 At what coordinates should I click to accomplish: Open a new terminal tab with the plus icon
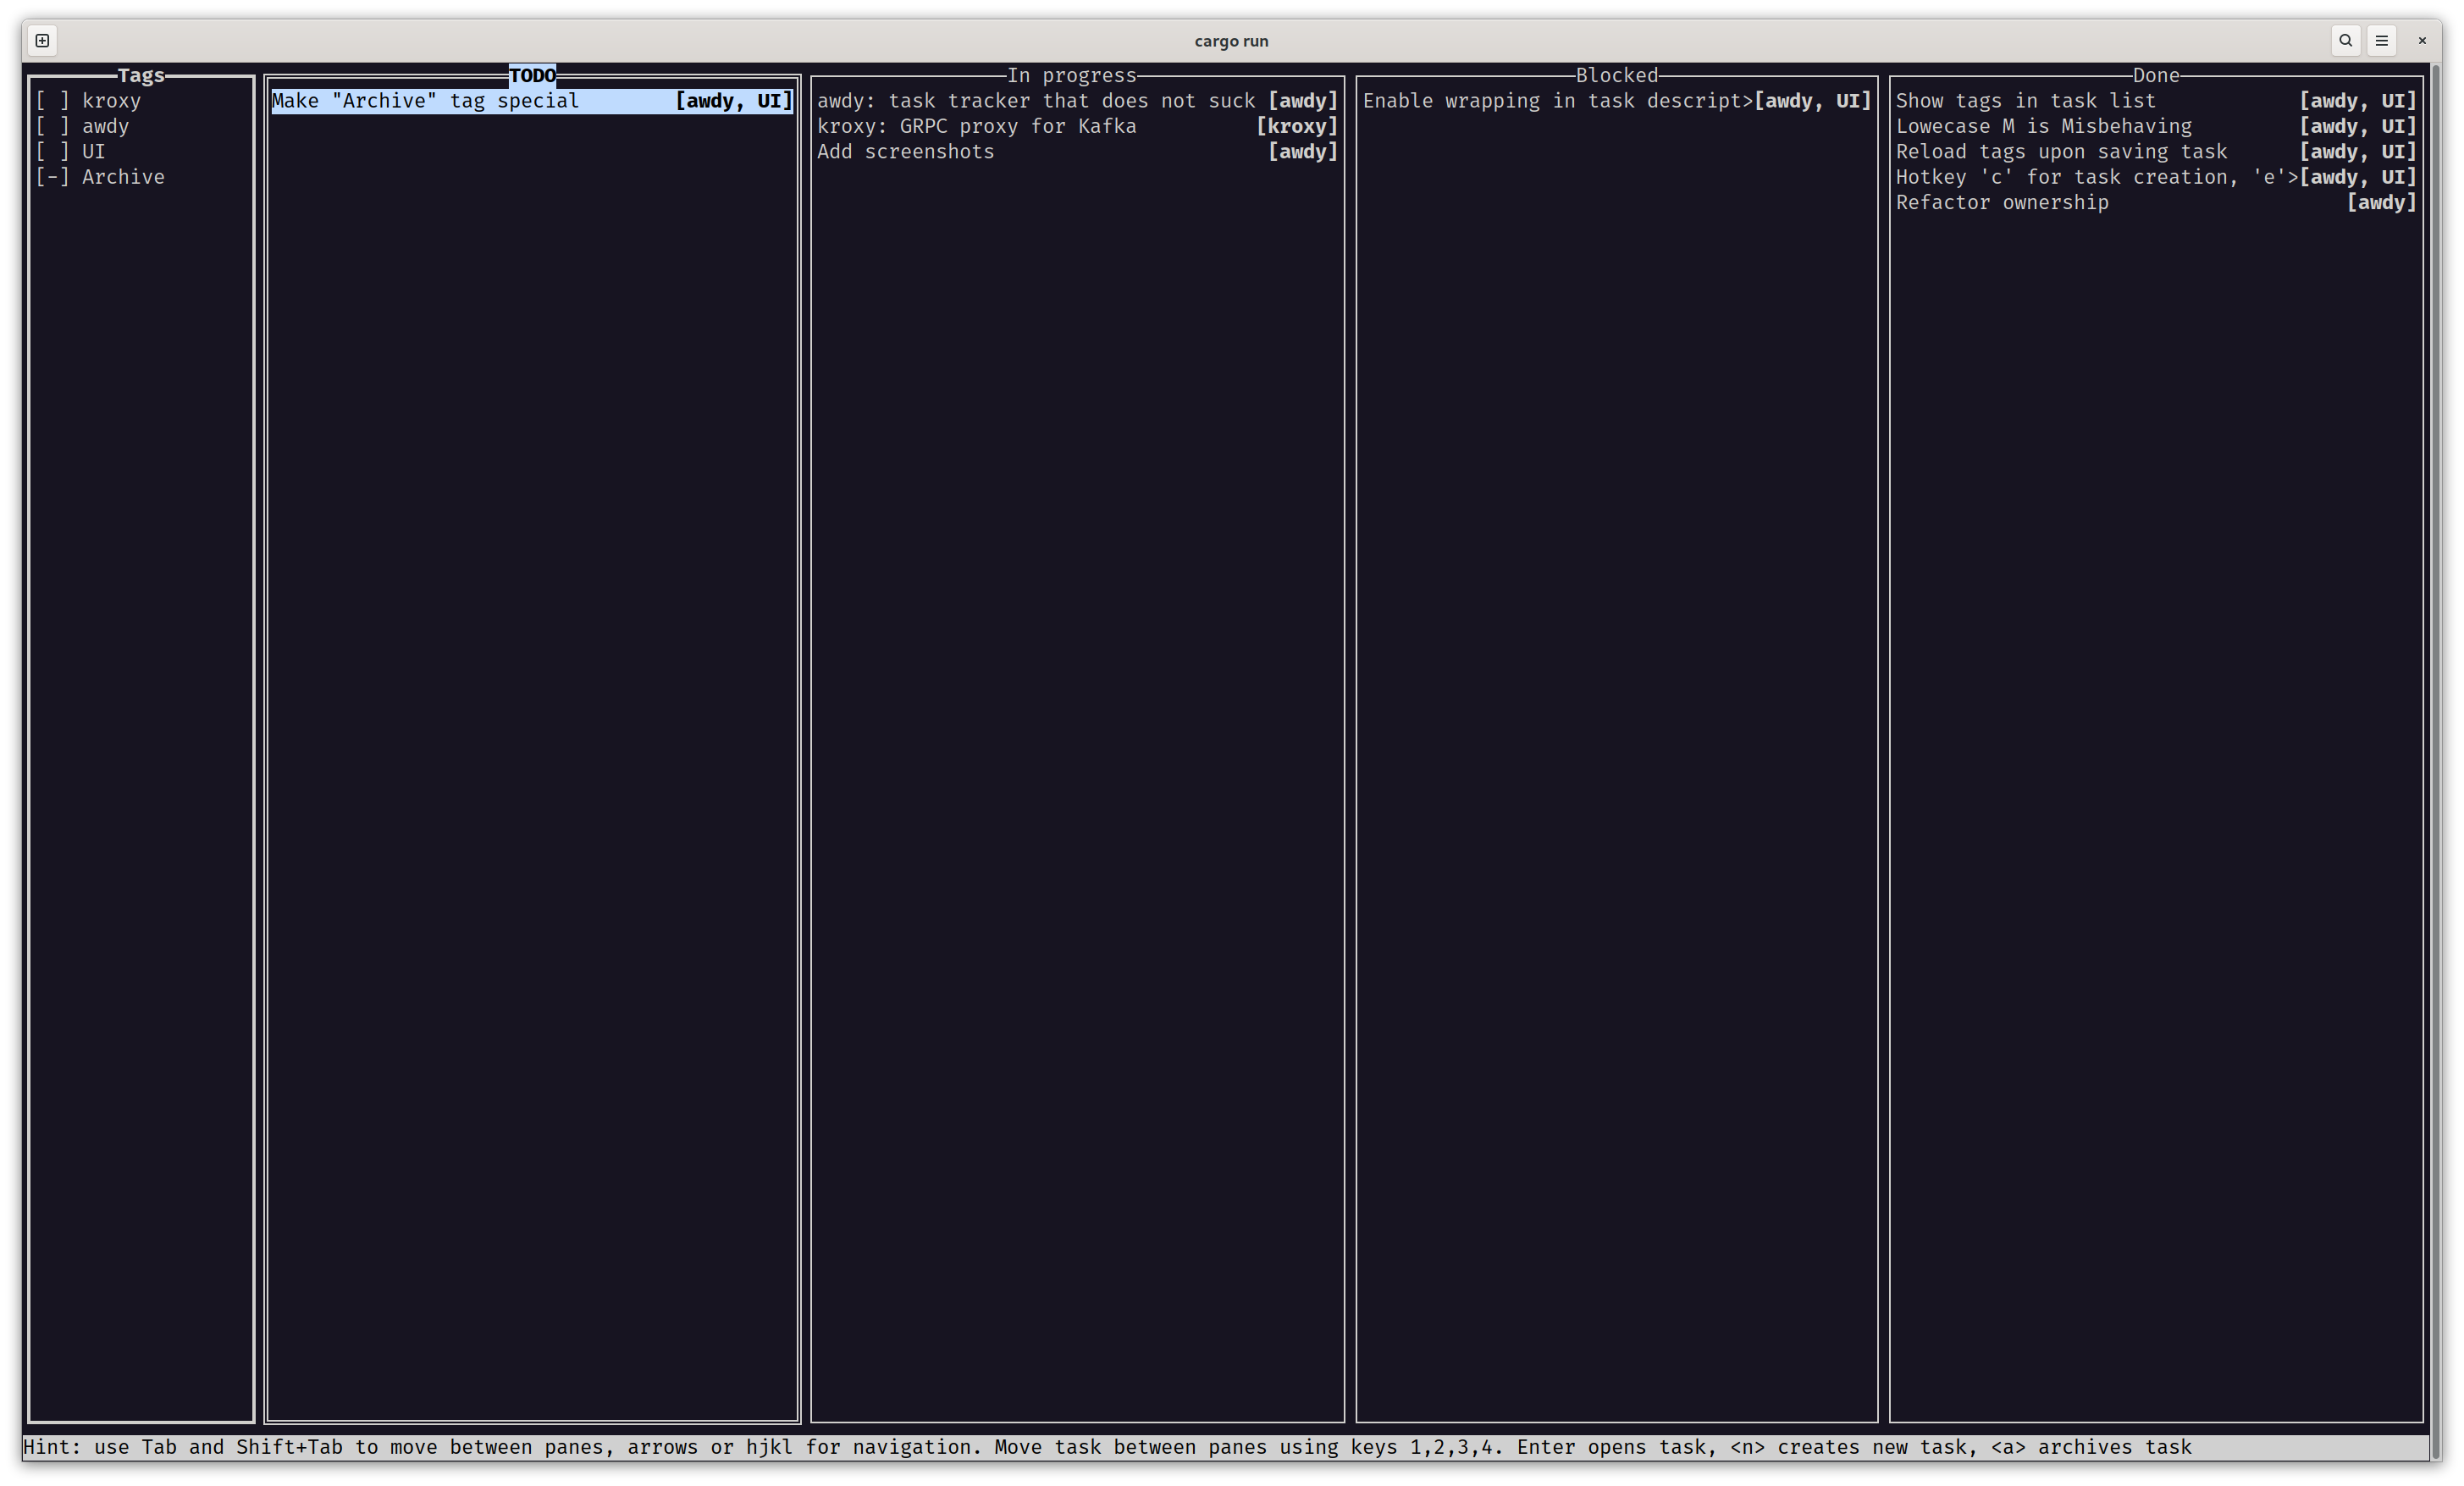pyautogui.click(x=42, y=41)
